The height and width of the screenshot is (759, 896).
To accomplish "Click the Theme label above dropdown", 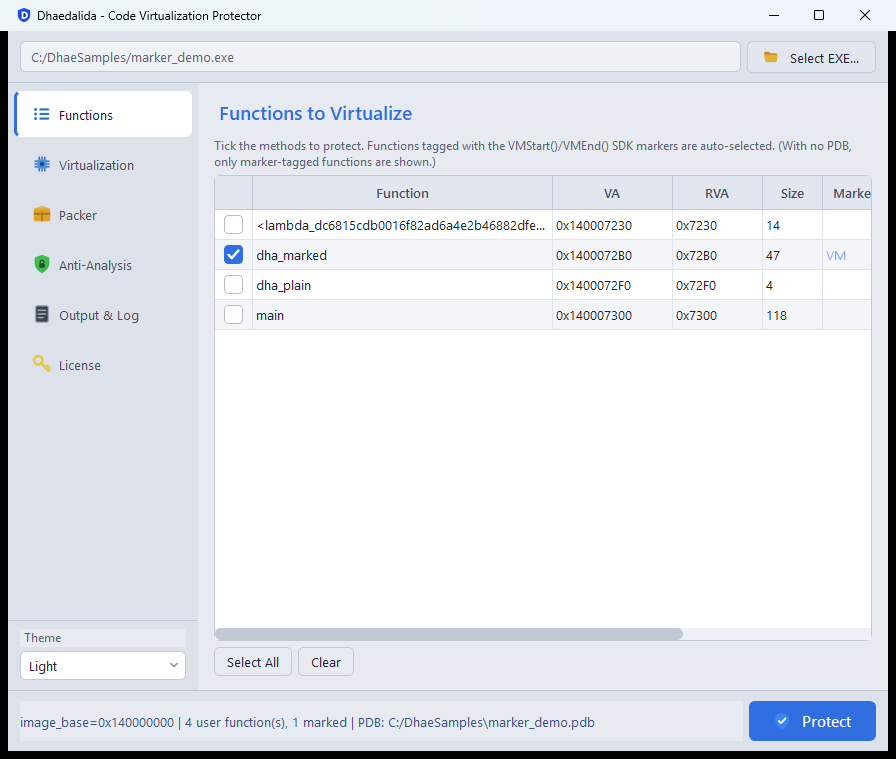I will click(x=43, y=637).
